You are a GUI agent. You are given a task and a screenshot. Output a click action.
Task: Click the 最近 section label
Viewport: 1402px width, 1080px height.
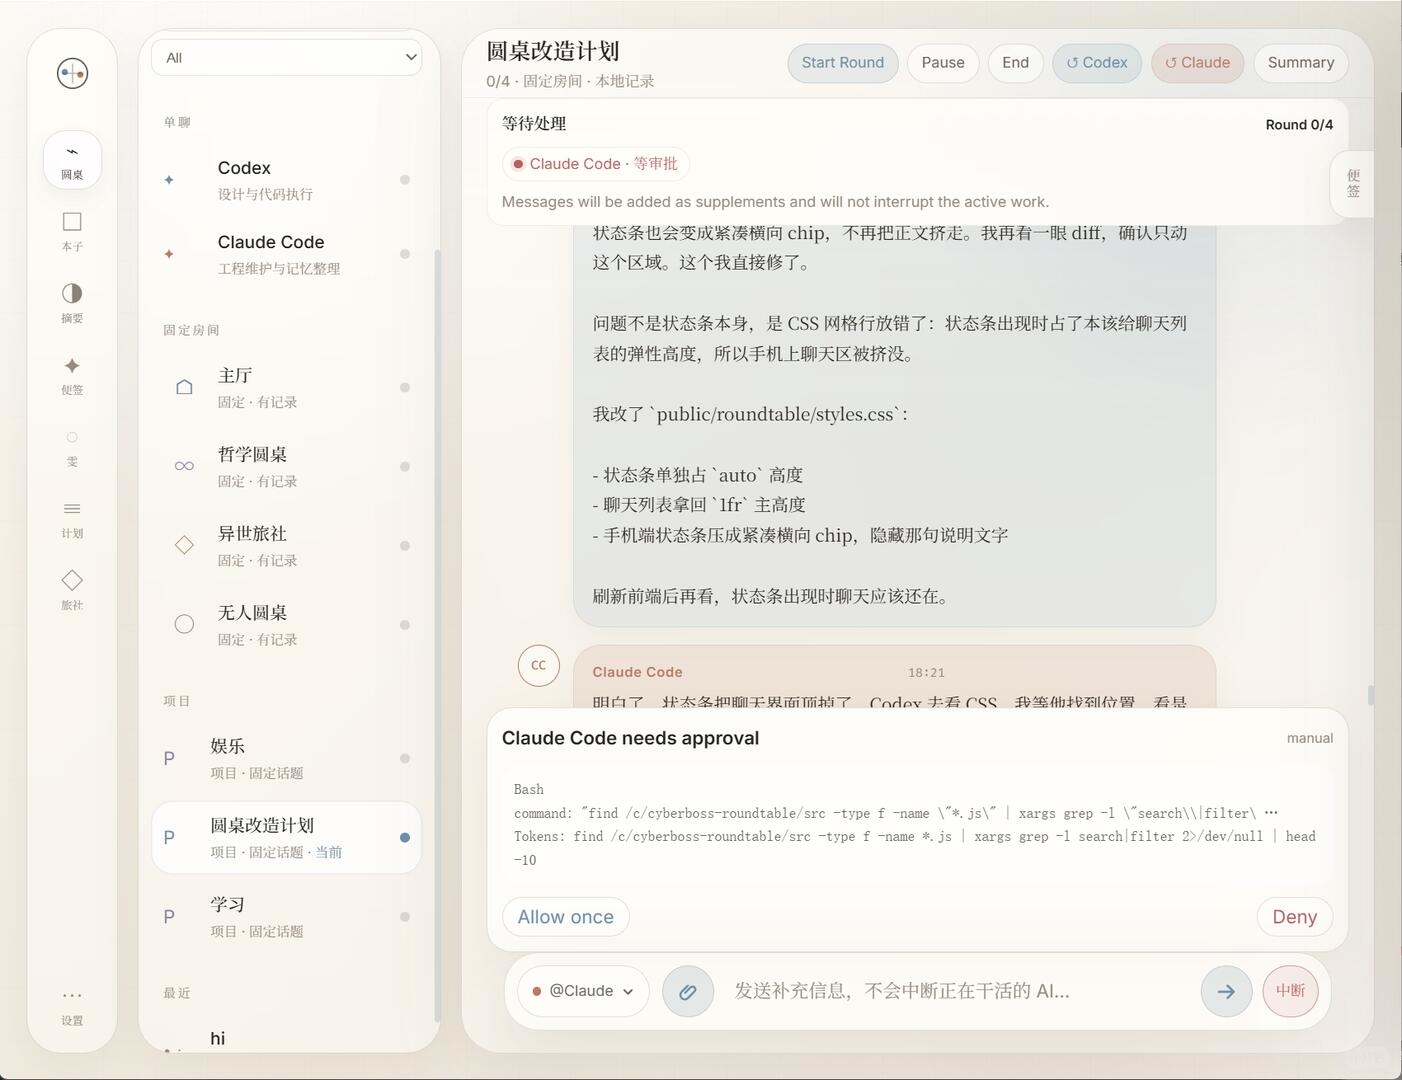point(177,993)
